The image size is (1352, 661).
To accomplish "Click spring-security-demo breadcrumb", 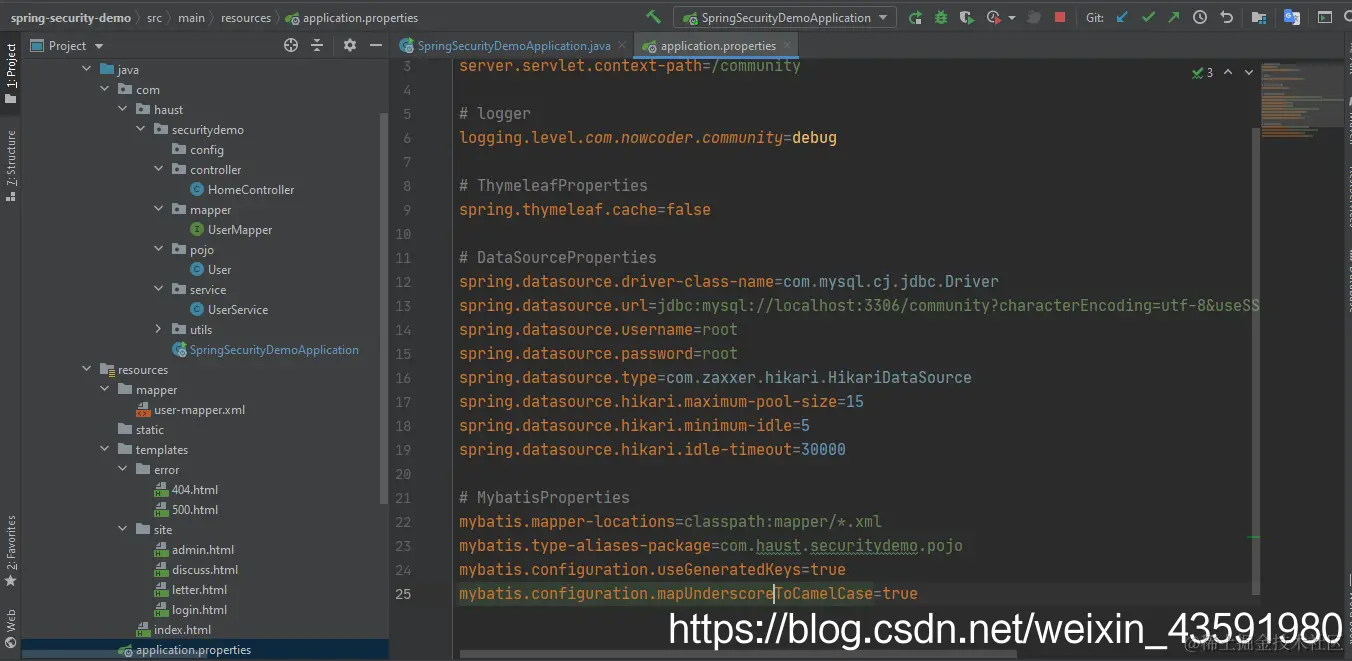I will [71, 18].
